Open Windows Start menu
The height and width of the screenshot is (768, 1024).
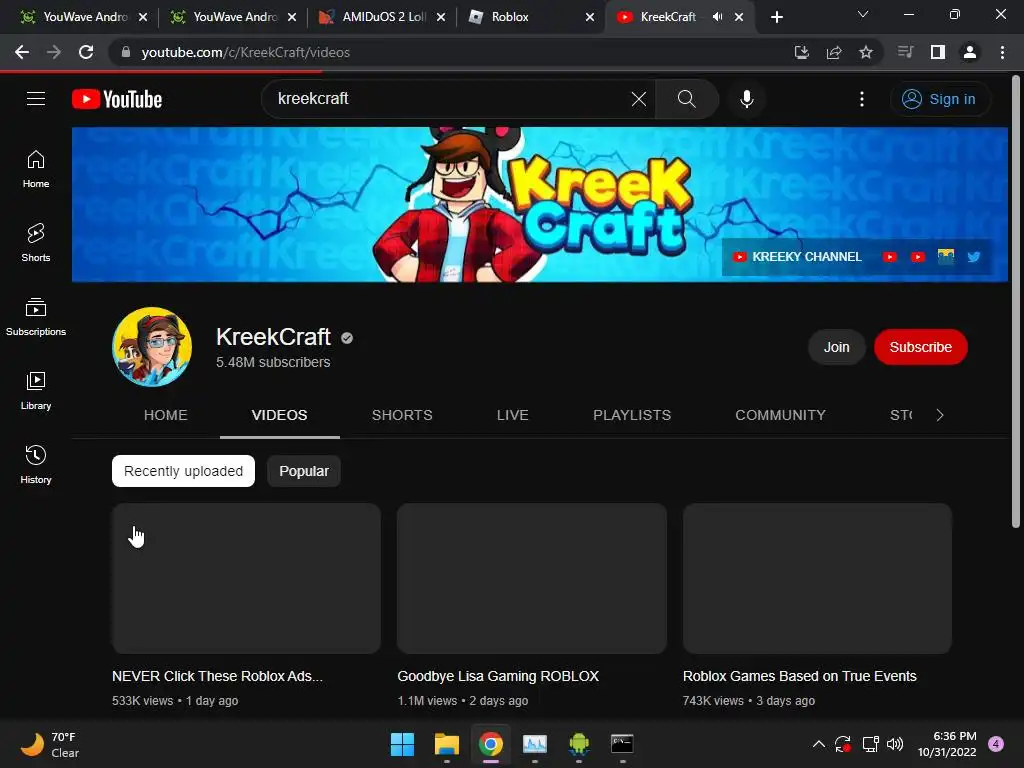(x=402, y=744)
